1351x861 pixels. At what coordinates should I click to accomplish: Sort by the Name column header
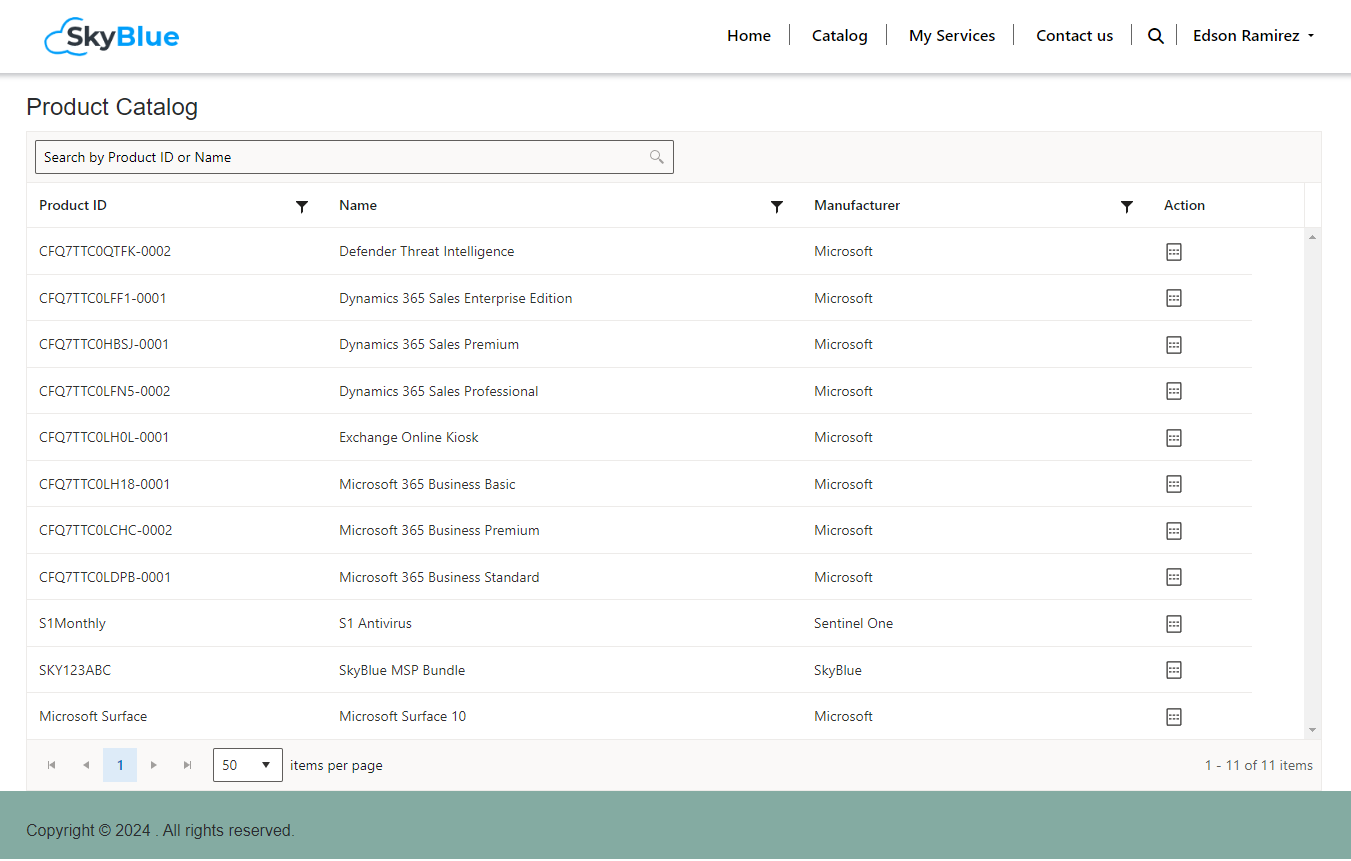coord(358,205)
